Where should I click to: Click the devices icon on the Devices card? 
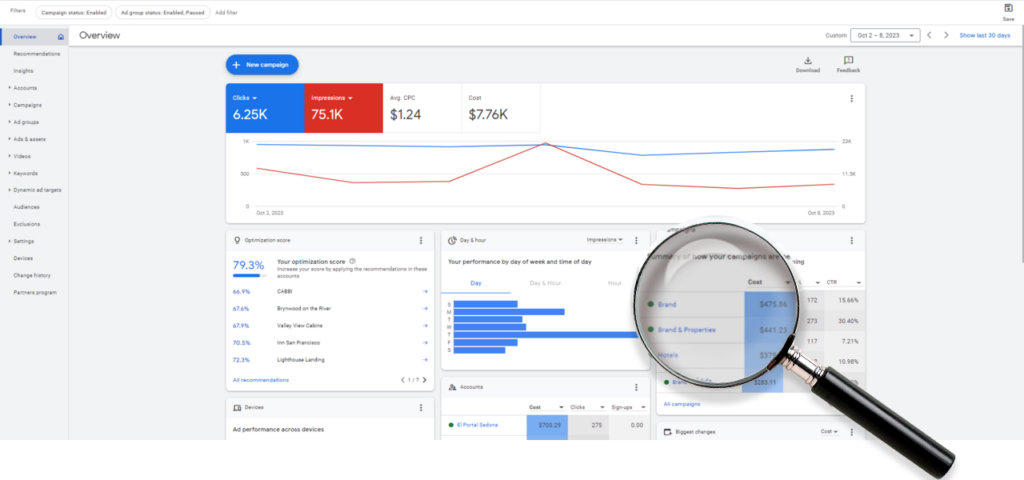[237, 408]
